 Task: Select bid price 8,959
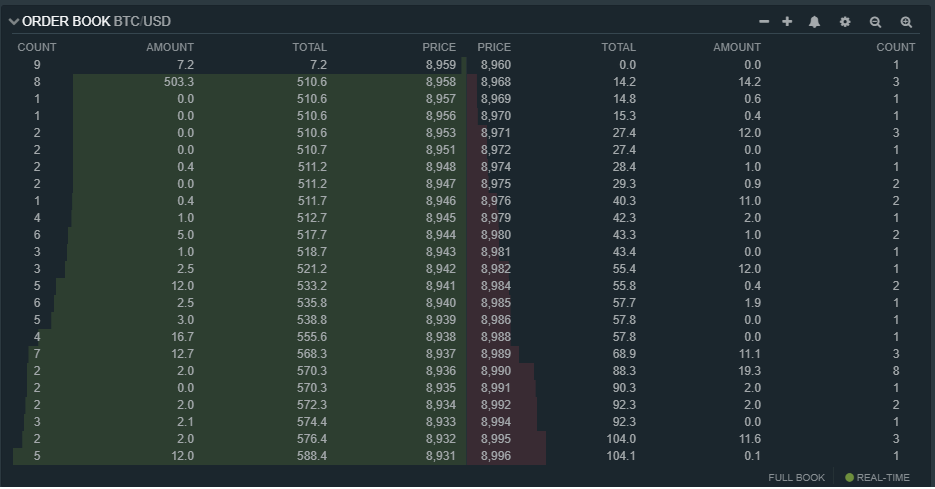pyautogui.click(x=440, y=65)
